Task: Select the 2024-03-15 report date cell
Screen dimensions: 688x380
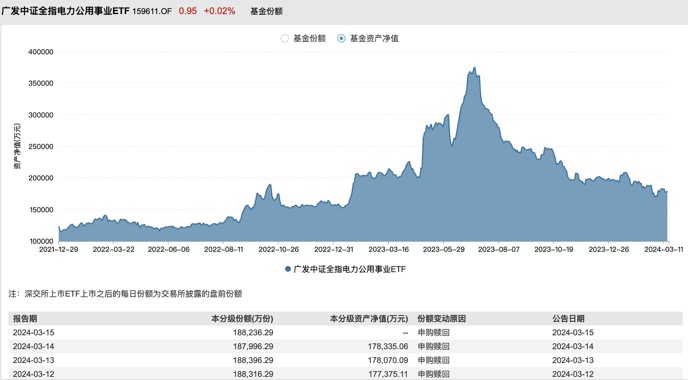Action: 33,333
